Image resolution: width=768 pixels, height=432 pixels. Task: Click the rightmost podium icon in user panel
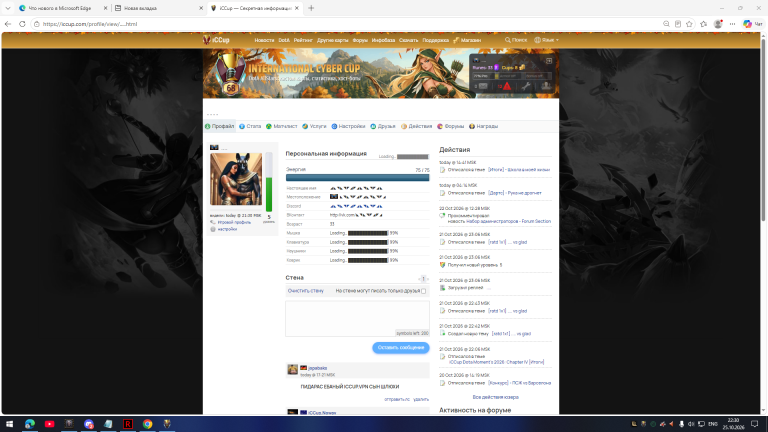pos(546,86)
